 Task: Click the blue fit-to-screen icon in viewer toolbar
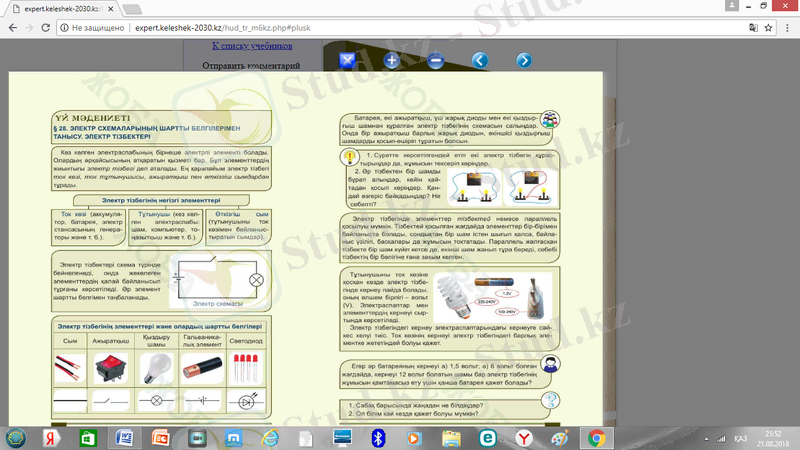(348, 61)
